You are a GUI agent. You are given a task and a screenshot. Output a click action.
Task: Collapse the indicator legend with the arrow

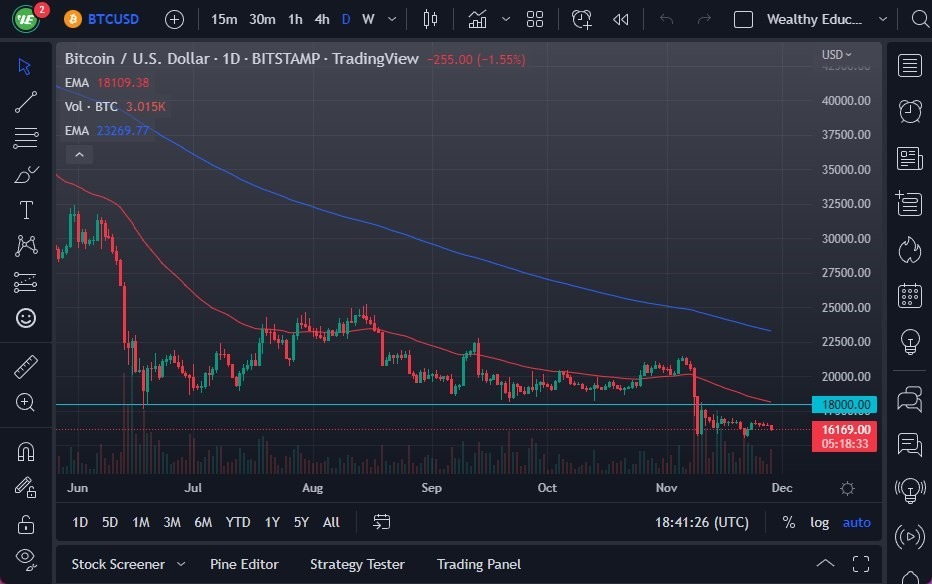pos(79,154)
